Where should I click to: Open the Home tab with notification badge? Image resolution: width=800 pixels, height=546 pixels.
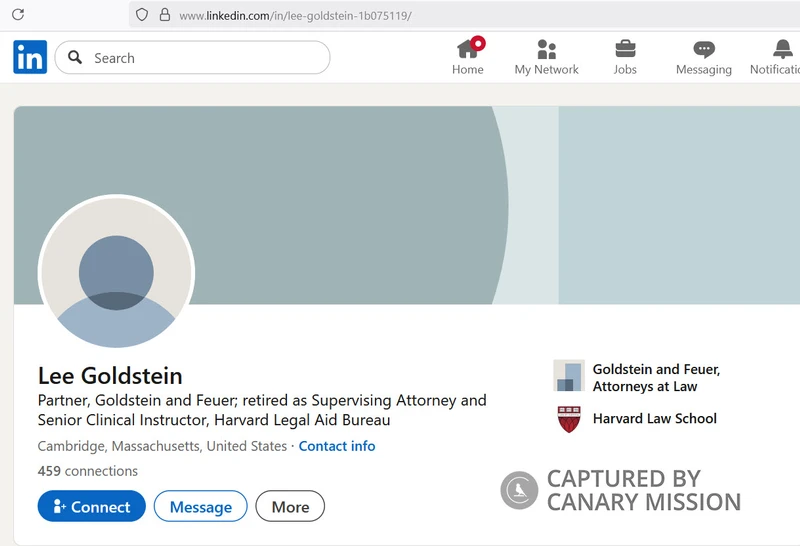point(468,57)
